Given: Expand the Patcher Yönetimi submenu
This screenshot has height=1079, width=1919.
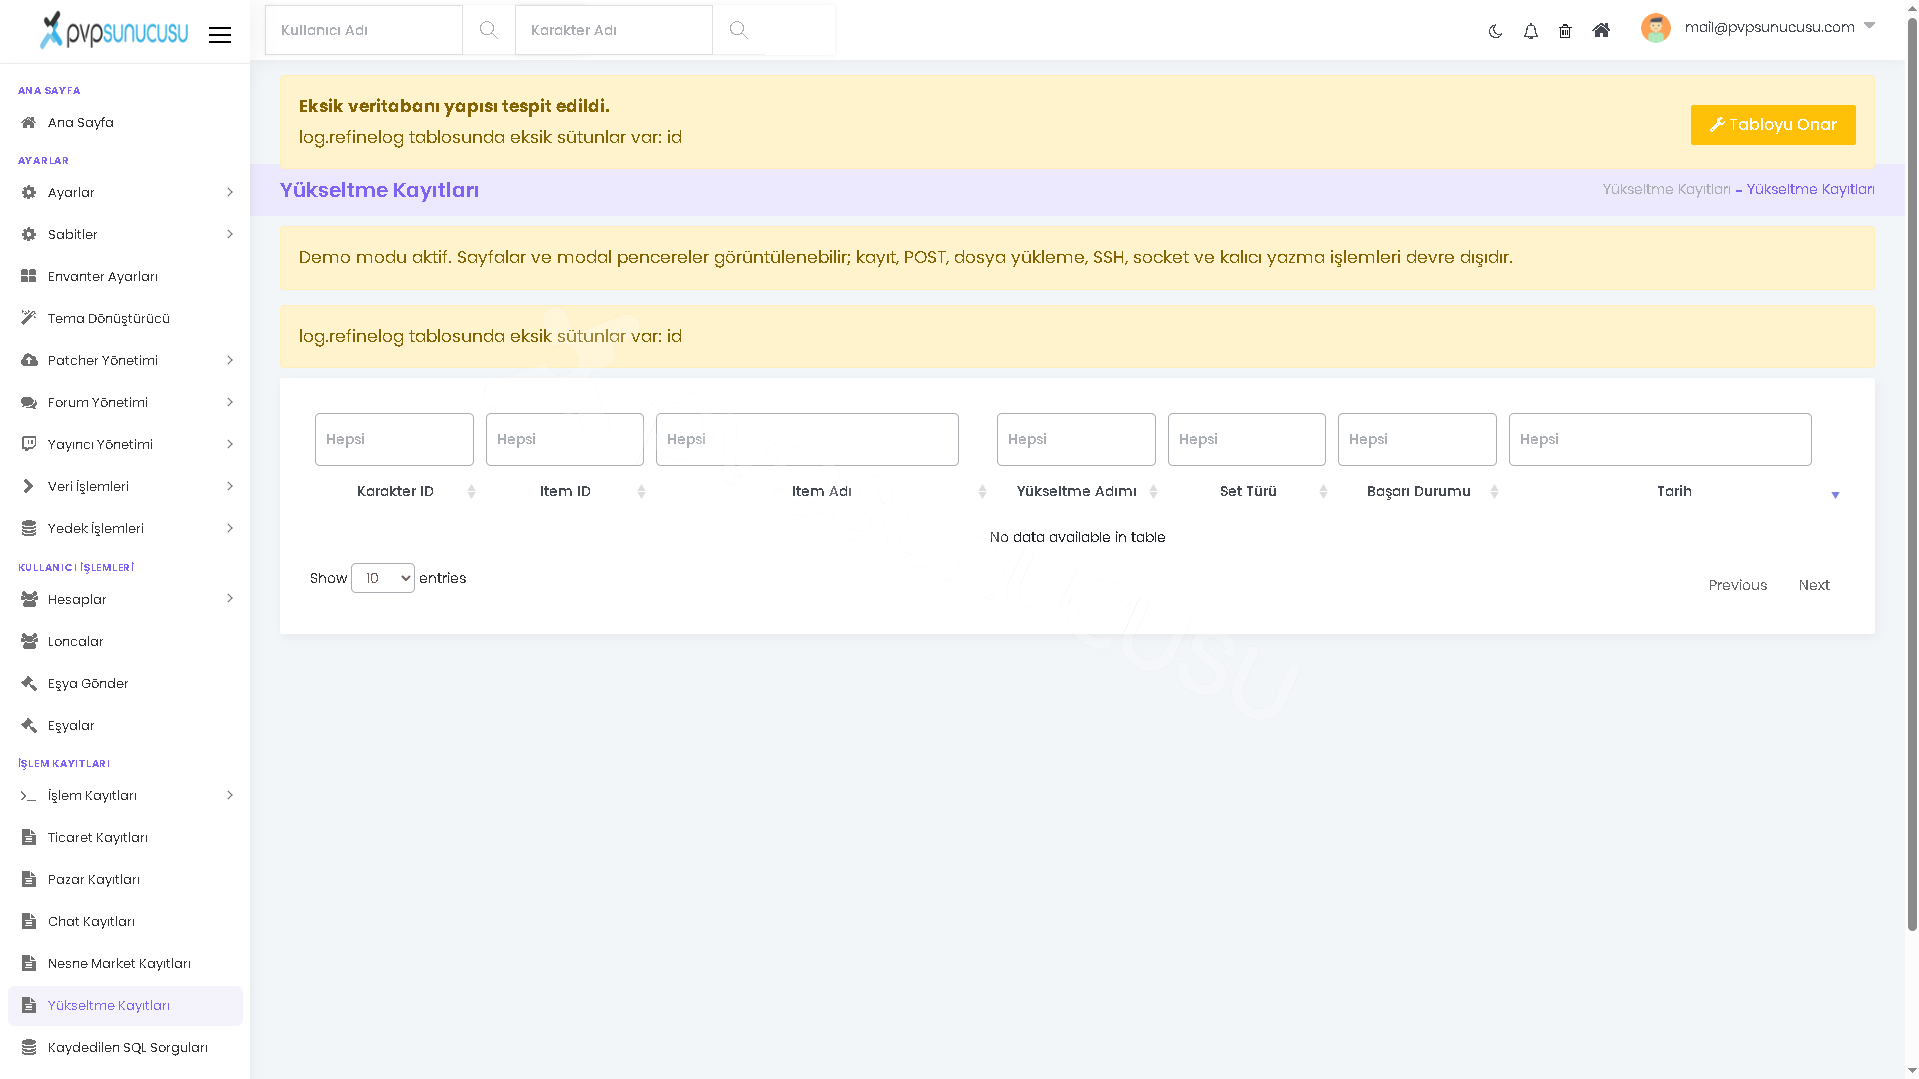Looking at the screenshot, I should click(125, 361).
